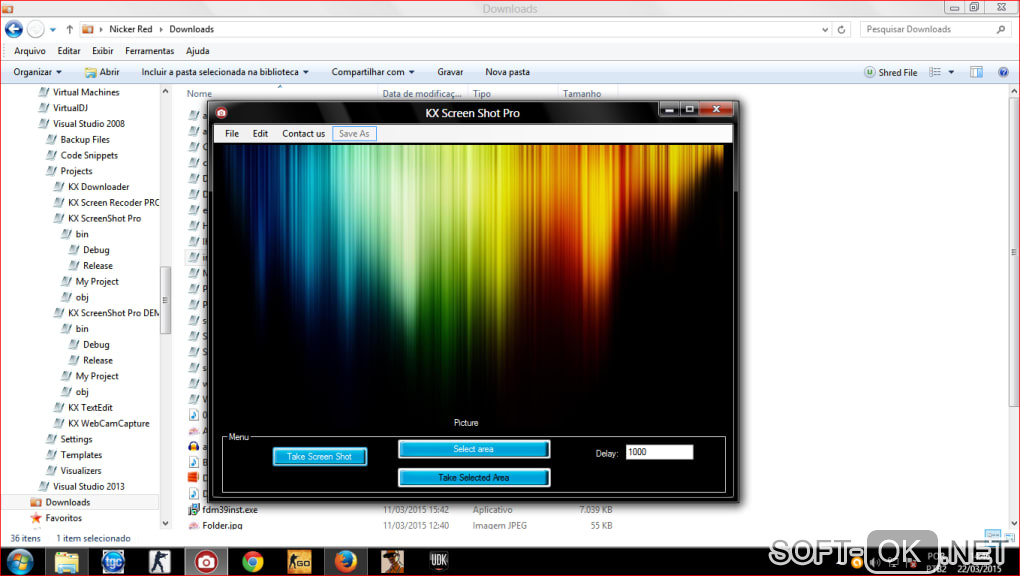
Task: Open the Ferramentas menu in Explorer
Action: (x=150, y=51)
